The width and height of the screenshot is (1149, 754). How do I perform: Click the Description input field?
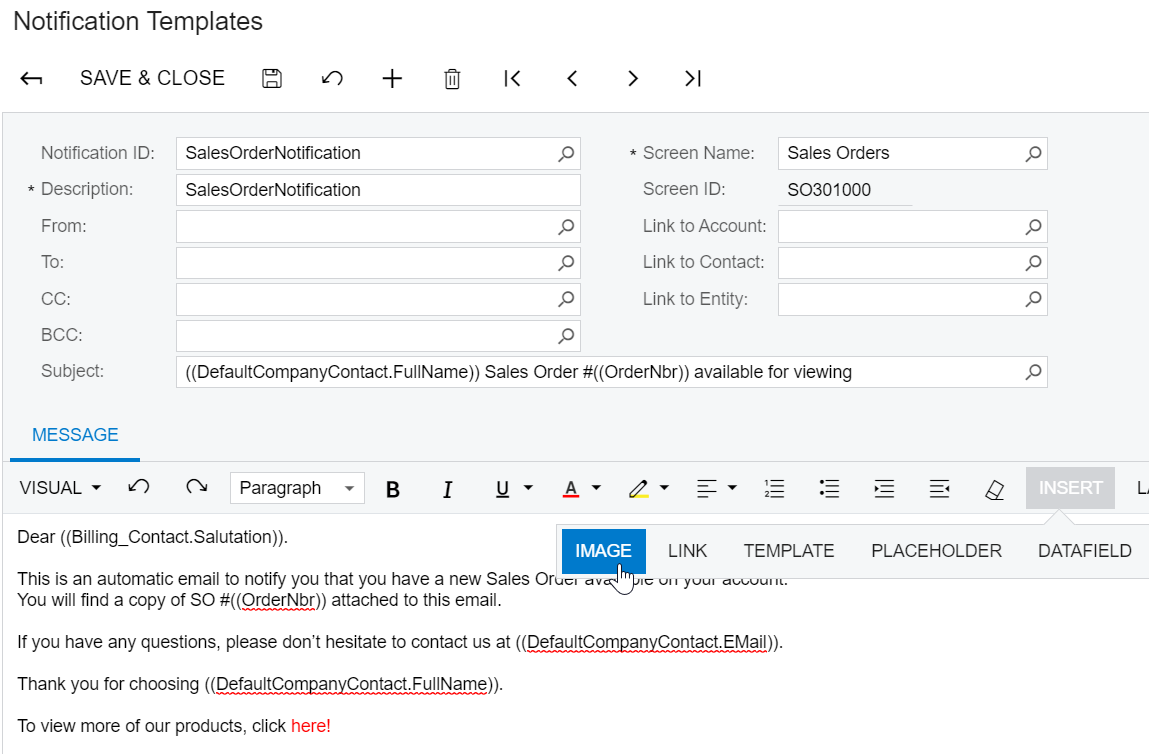tap(377, 190)
